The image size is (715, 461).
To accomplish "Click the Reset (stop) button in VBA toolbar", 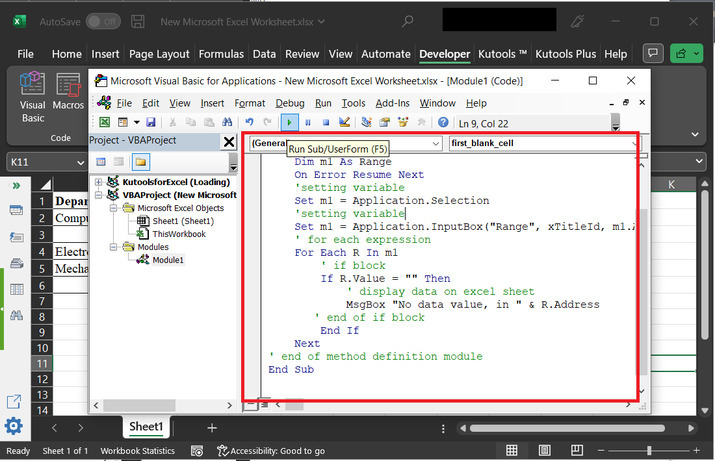I will coord(324,122).
